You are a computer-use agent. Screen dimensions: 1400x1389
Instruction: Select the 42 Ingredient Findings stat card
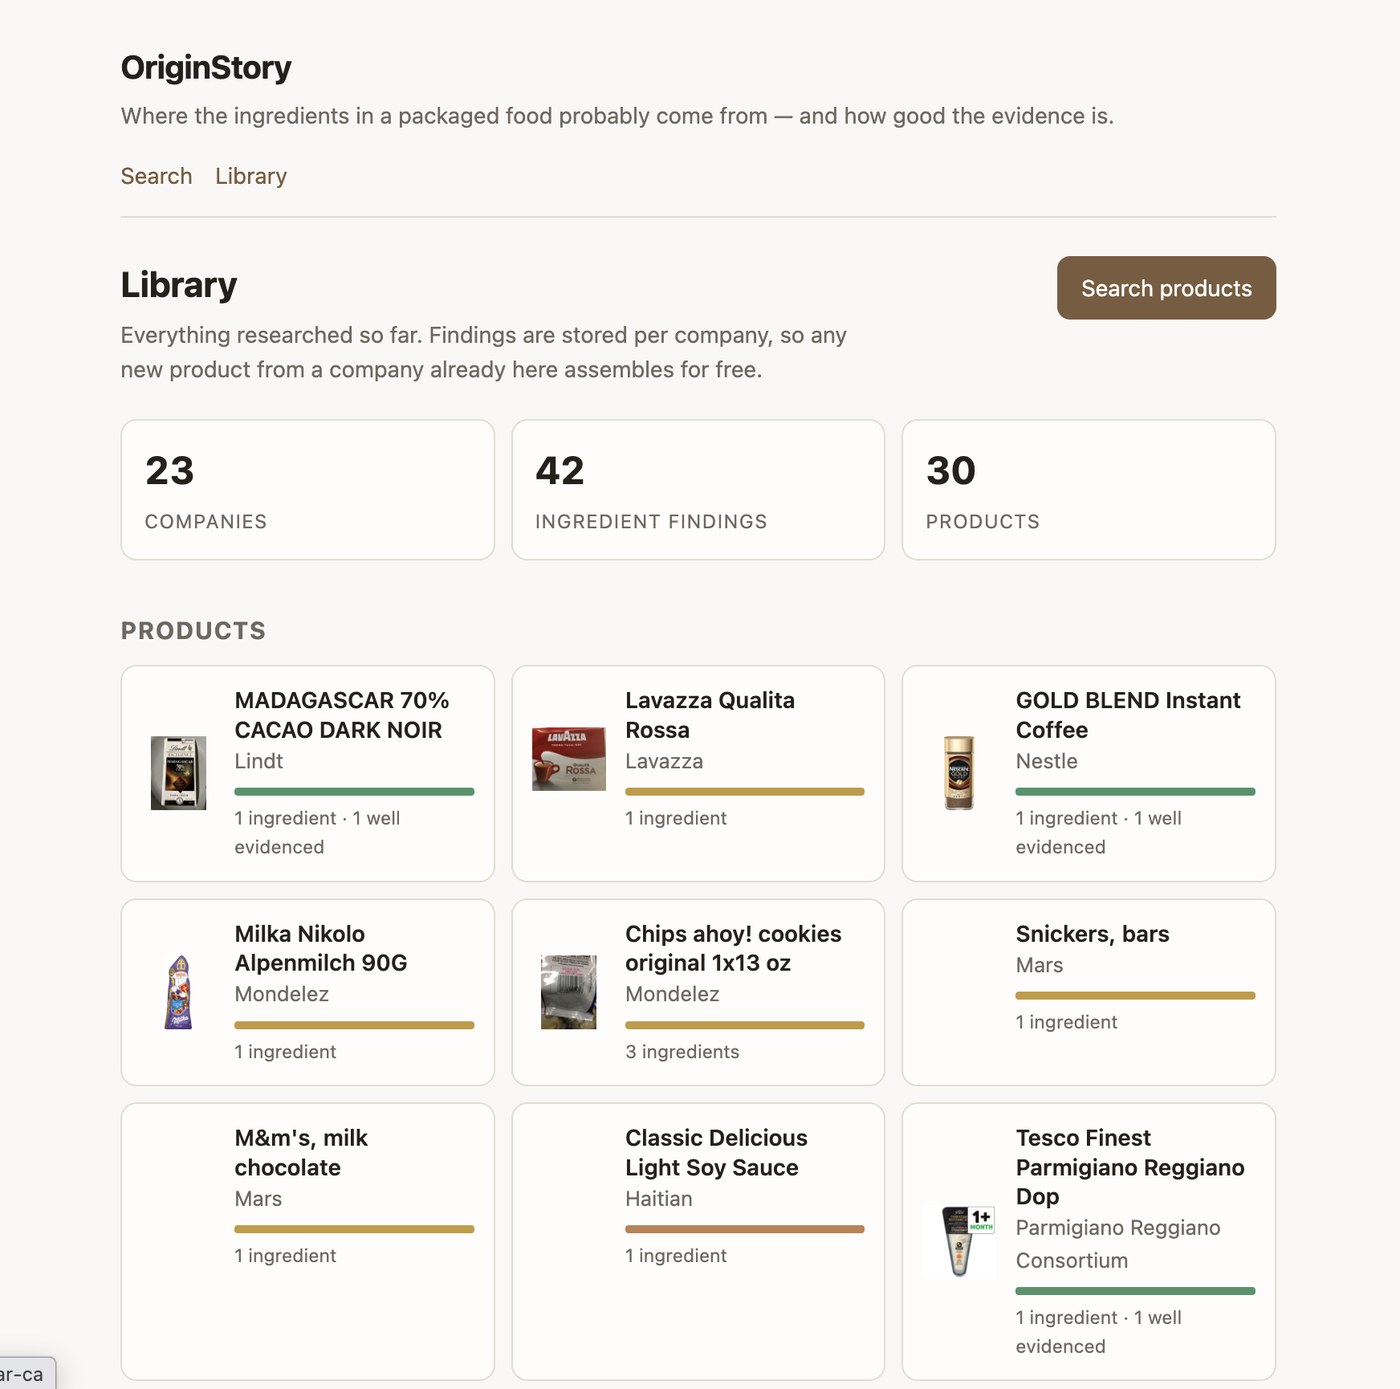pyautogui.click(x=698, y=490)
